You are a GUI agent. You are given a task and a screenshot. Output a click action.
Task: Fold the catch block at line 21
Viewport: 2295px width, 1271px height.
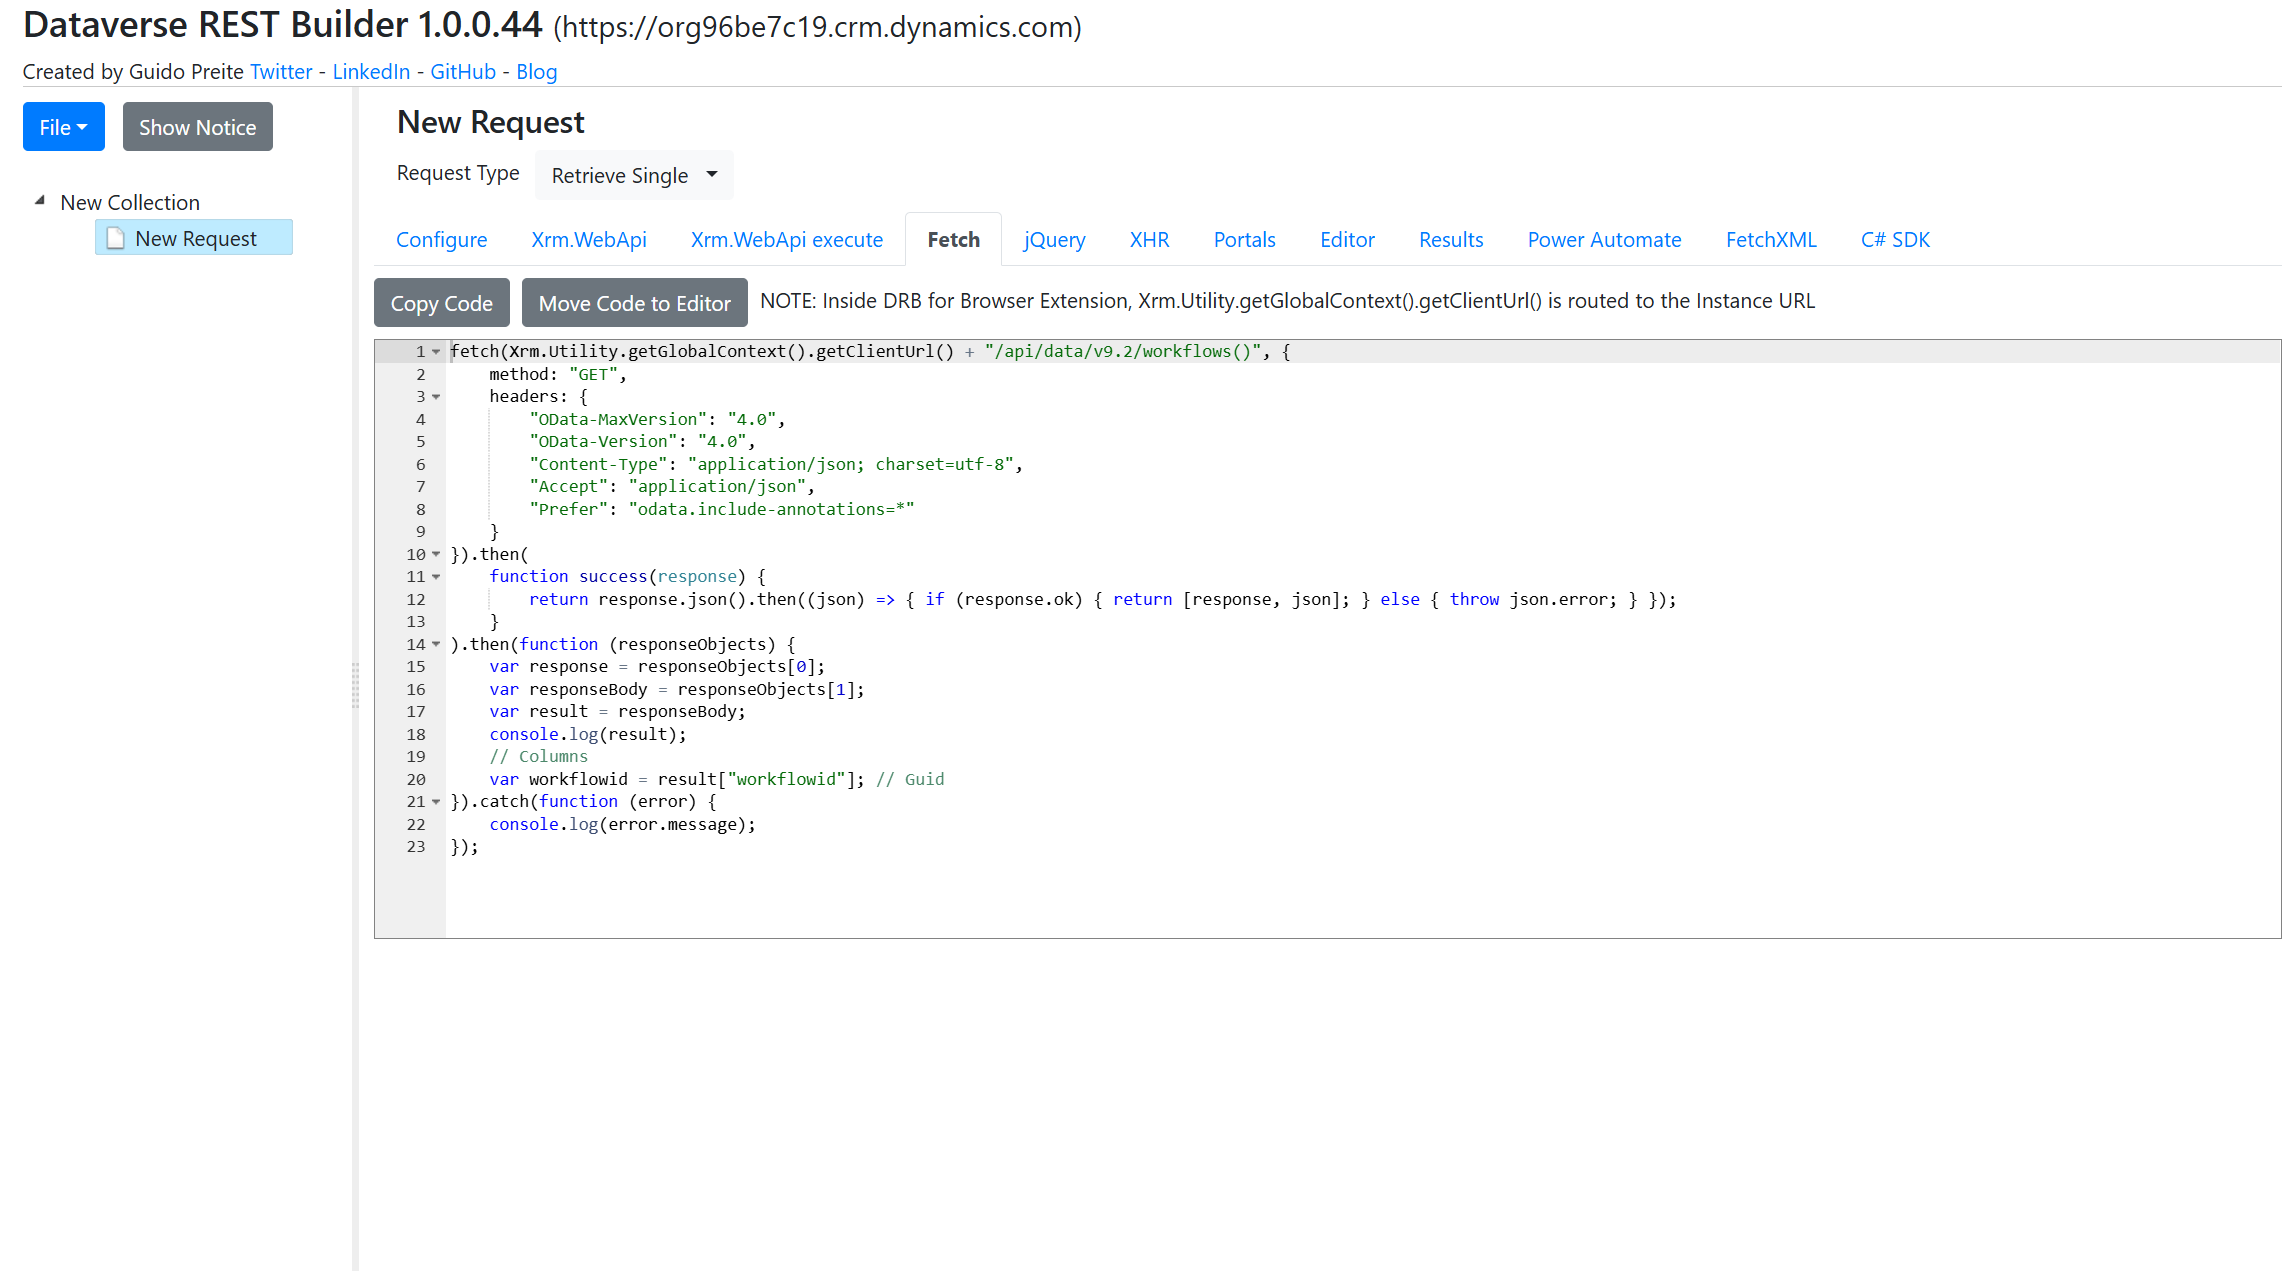tap(436, 802)
